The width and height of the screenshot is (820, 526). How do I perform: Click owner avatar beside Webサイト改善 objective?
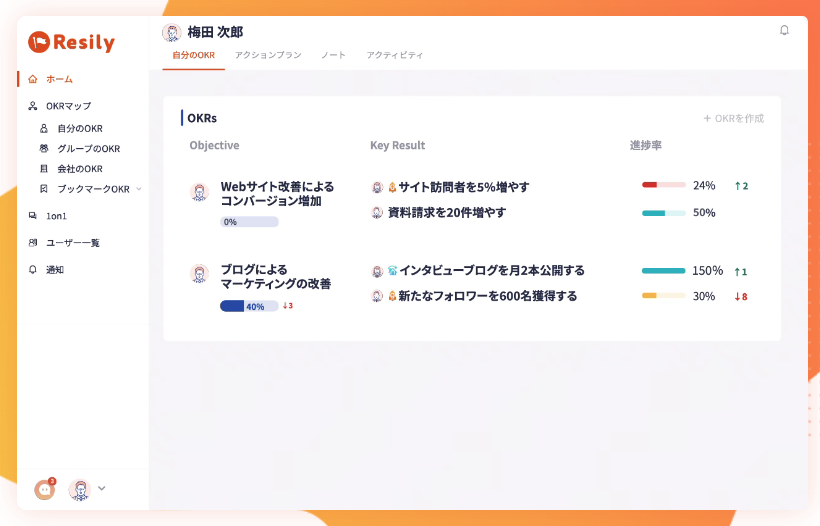[x=199, y=192]
